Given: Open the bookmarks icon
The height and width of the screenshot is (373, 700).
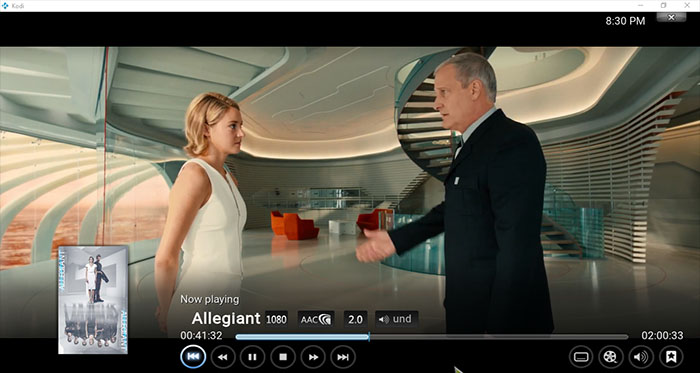Looking at the screenshot, I should coord(671,357).
